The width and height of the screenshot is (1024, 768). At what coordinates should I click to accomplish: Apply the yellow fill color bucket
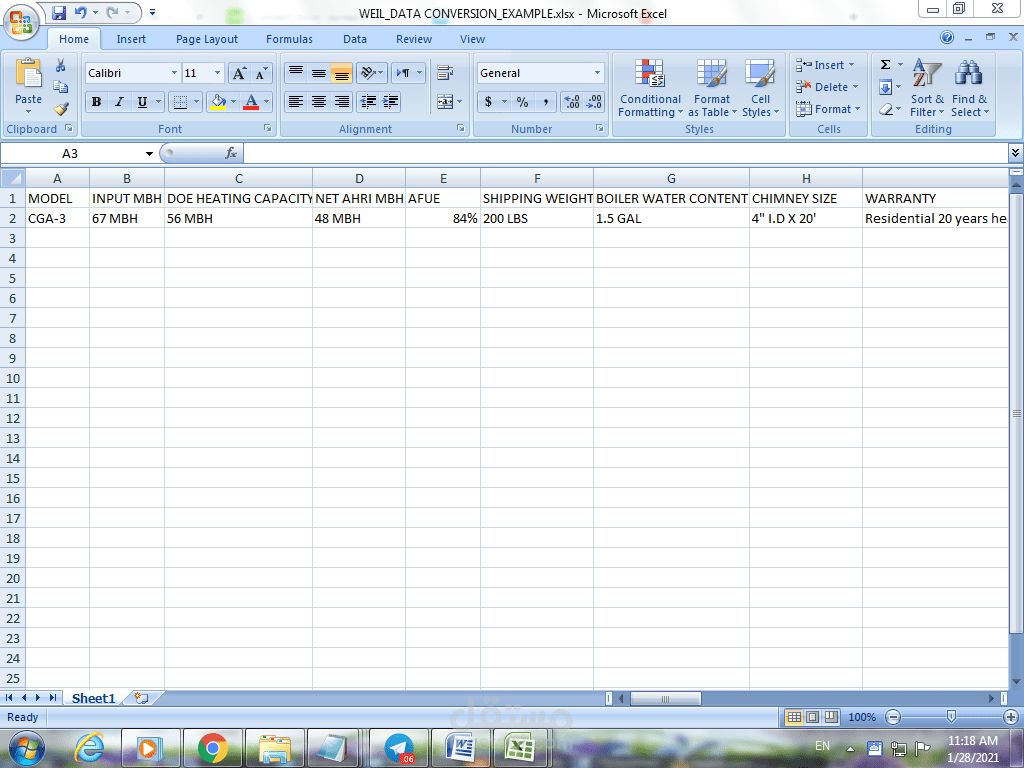(x=218, y=102)
